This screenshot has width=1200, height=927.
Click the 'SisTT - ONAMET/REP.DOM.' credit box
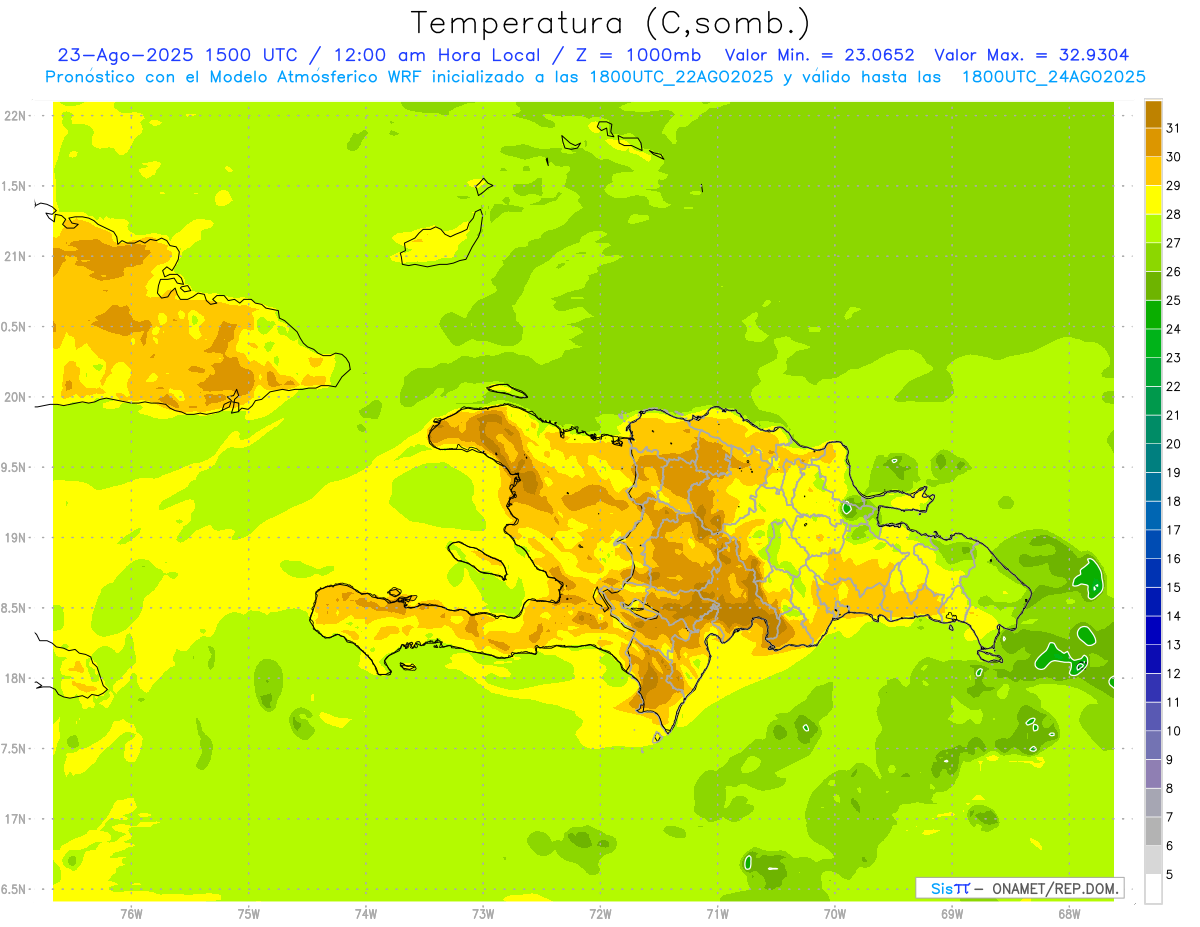tap(1019, 888)
